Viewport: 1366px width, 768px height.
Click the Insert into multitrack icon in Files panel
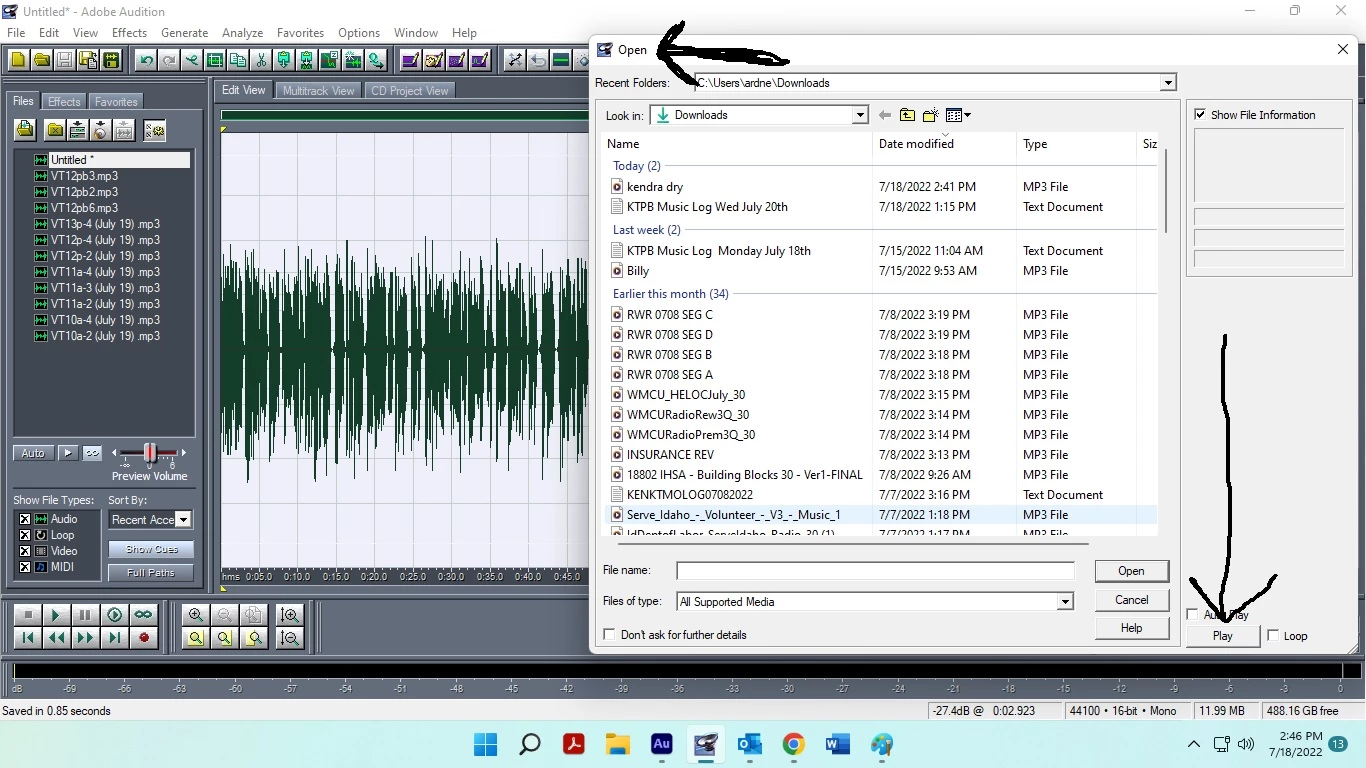click(77, 130)
